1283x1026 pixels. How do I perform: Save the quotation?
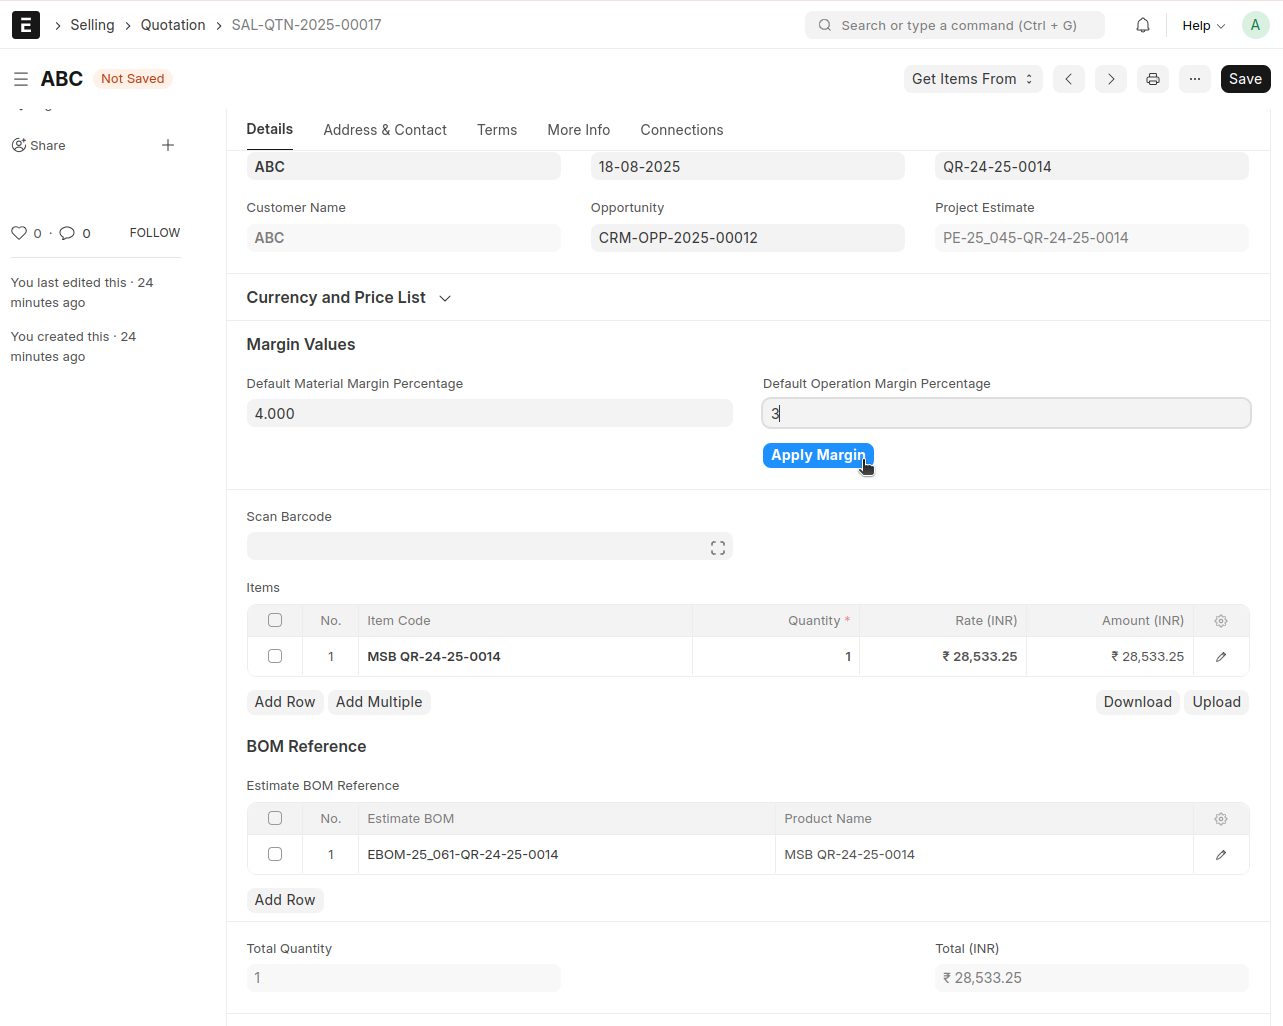1245,79
